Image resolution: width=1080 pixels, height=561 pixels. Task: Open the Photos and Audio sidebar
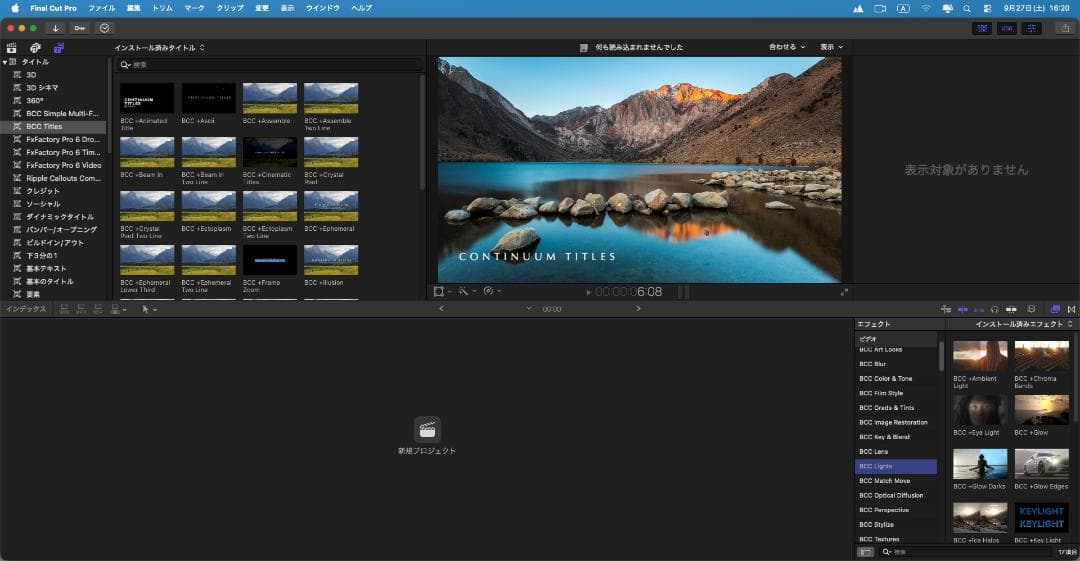(x=35, y=47)
